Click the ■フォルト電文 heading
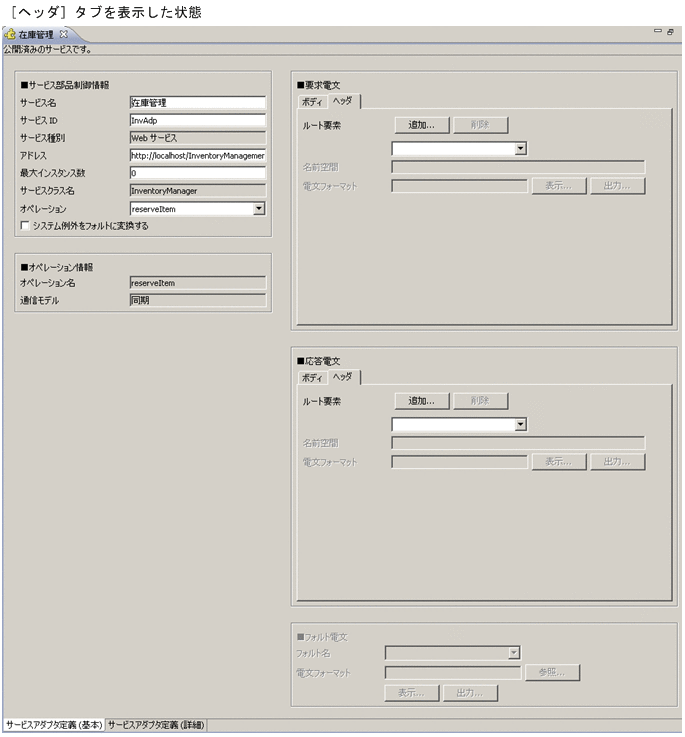 (x=322, y=637)
